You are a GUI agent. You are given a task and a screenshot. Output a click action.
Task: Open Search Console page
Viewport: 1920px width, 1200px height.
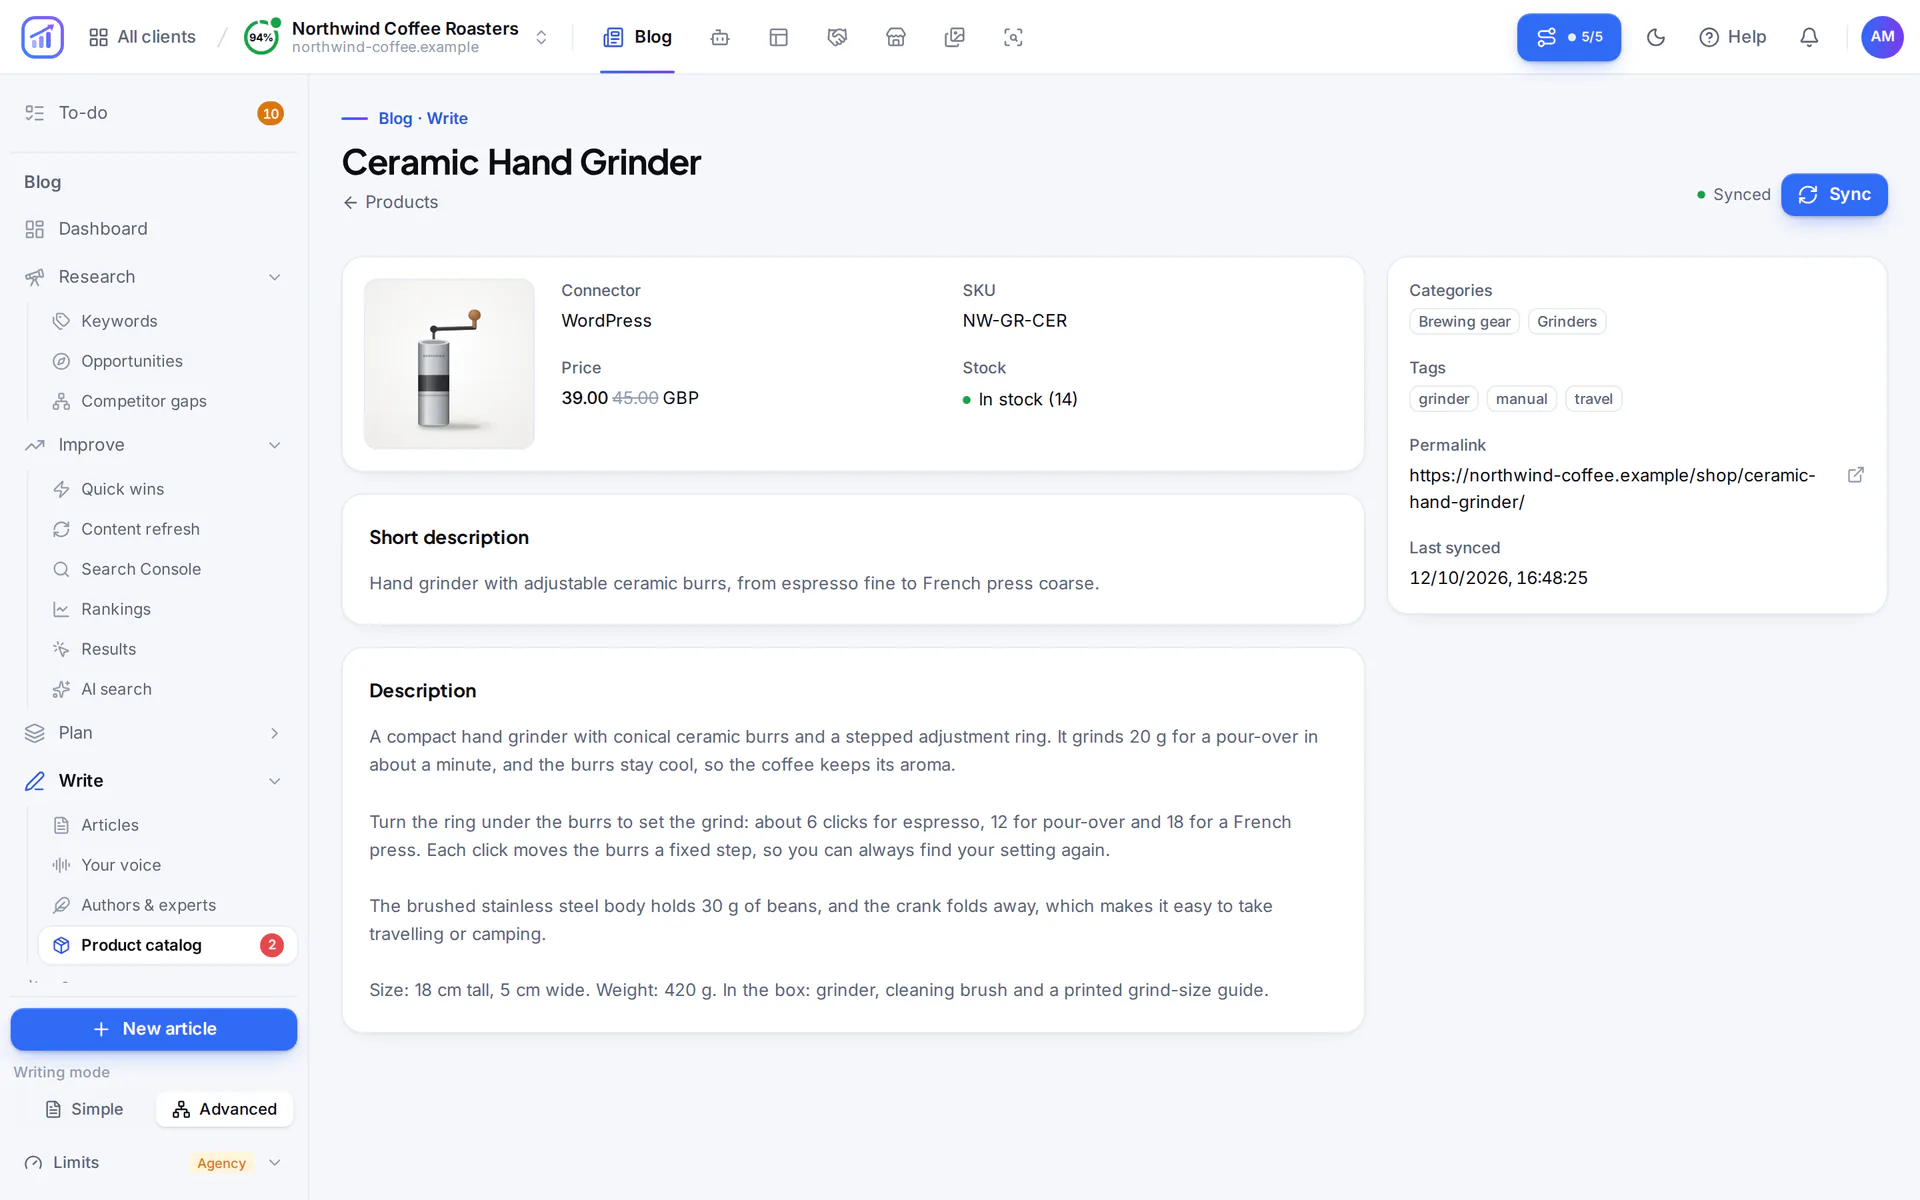click(x=168, y=569)
